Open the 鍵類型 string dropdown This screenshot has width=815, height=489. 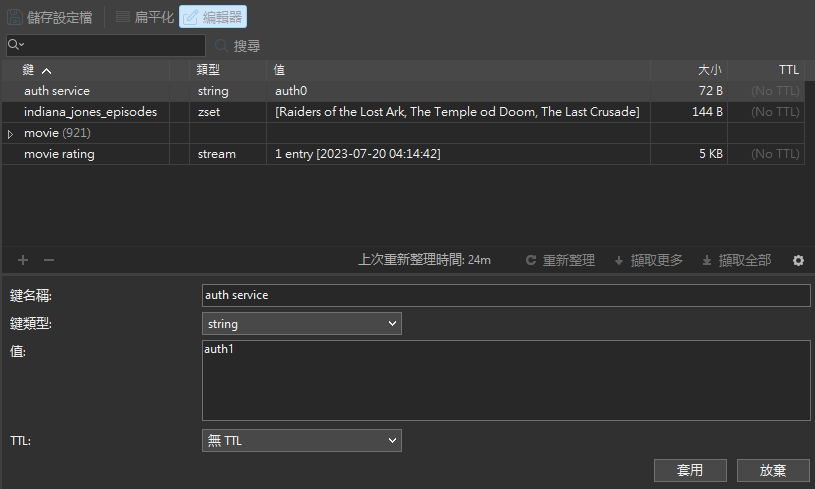click(x=301, y=324)
